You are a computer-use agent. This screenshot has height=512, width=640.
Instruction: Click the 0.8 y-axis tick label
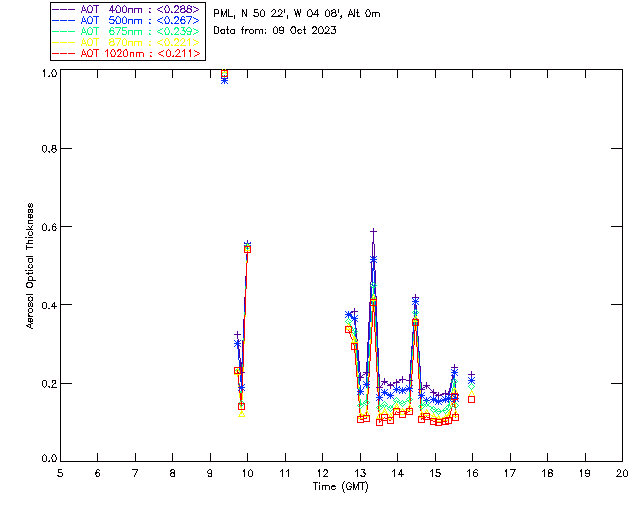[49, 149]
